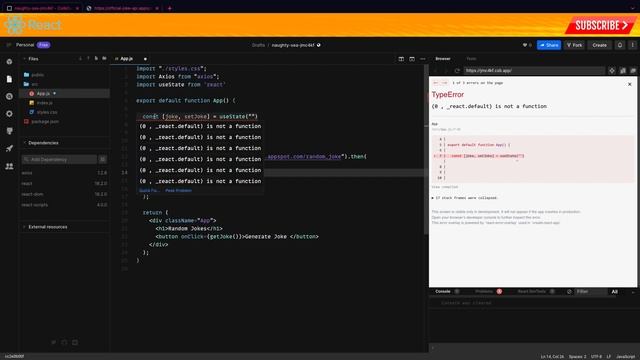Select the React DevTools tab

[x=531, y=291]
